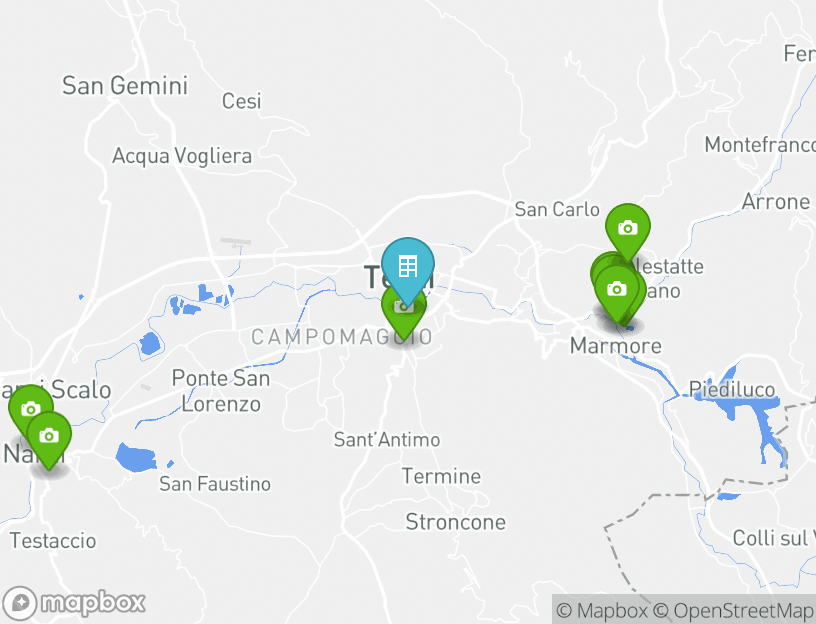Select the Ponte San Lorenzo label

pos(221,391)
